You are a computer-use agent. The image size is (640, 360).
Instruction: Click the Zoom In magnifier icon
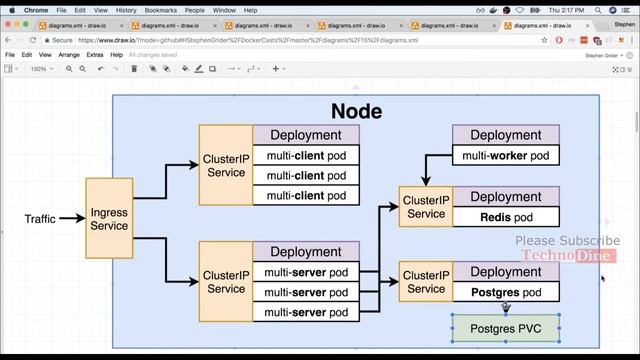coord(69,69)
